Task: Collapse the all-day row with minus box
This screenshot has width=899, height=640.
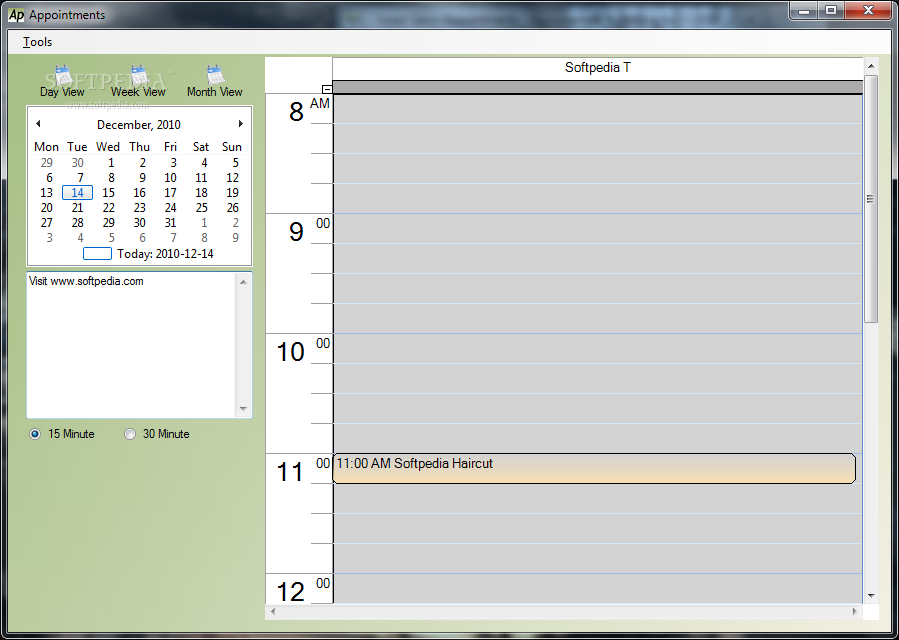Action: (x=327, y=89)
